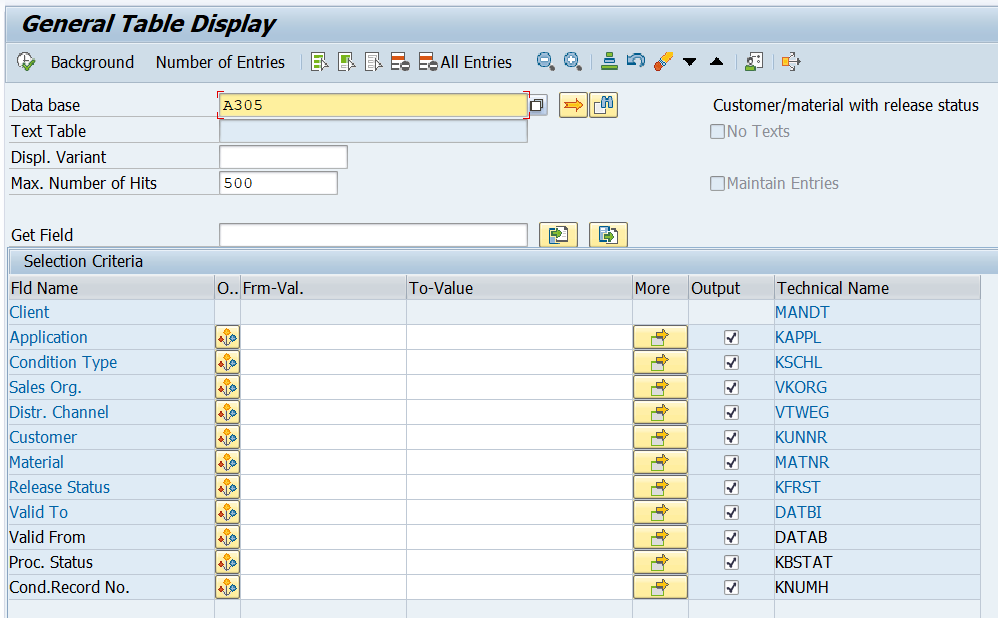
Task: Click the user settings toolbar icon
Action: click(x=754, y=62)
